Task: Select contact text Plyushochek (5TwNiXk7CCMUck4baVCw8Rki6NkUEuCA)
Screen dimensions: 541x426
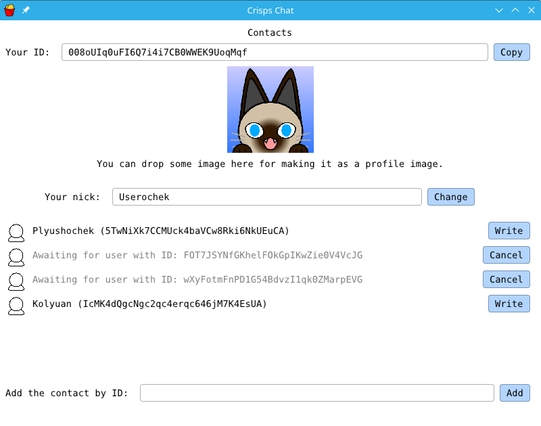Action: (x=161, y=231)
